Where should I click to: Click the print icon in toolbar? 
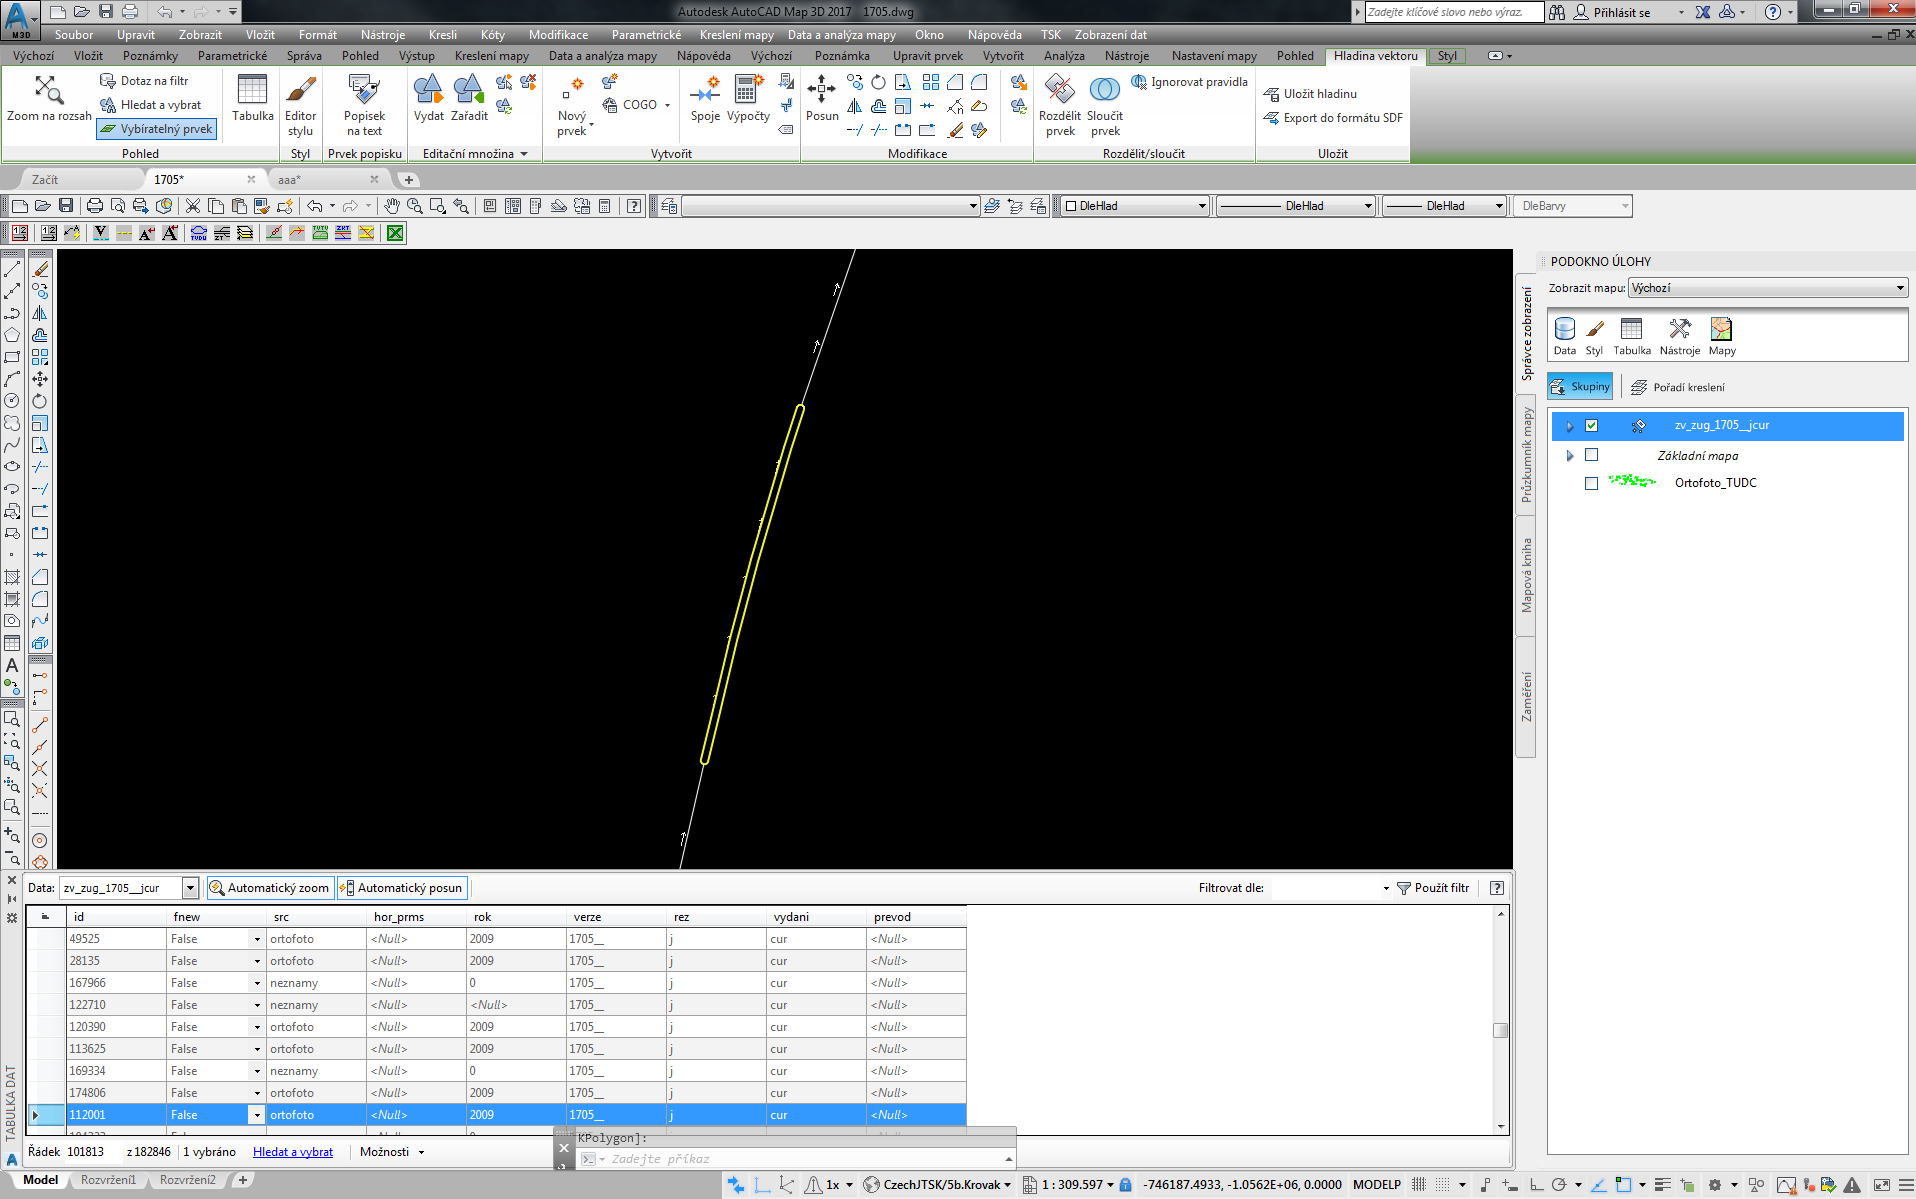click(95, 206)
